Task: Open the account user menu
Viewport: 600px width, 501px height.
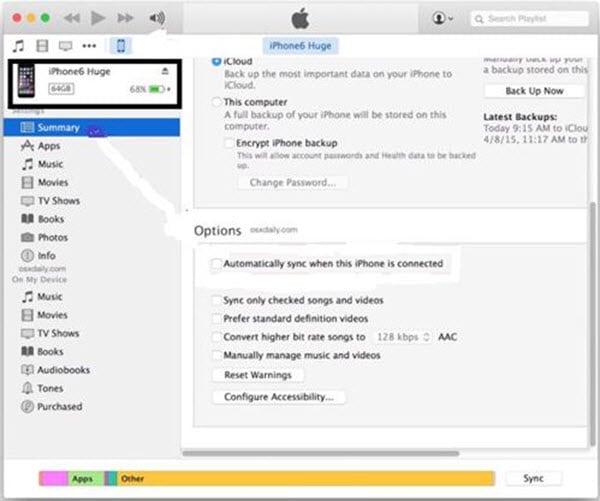Action: click(442, 18)
